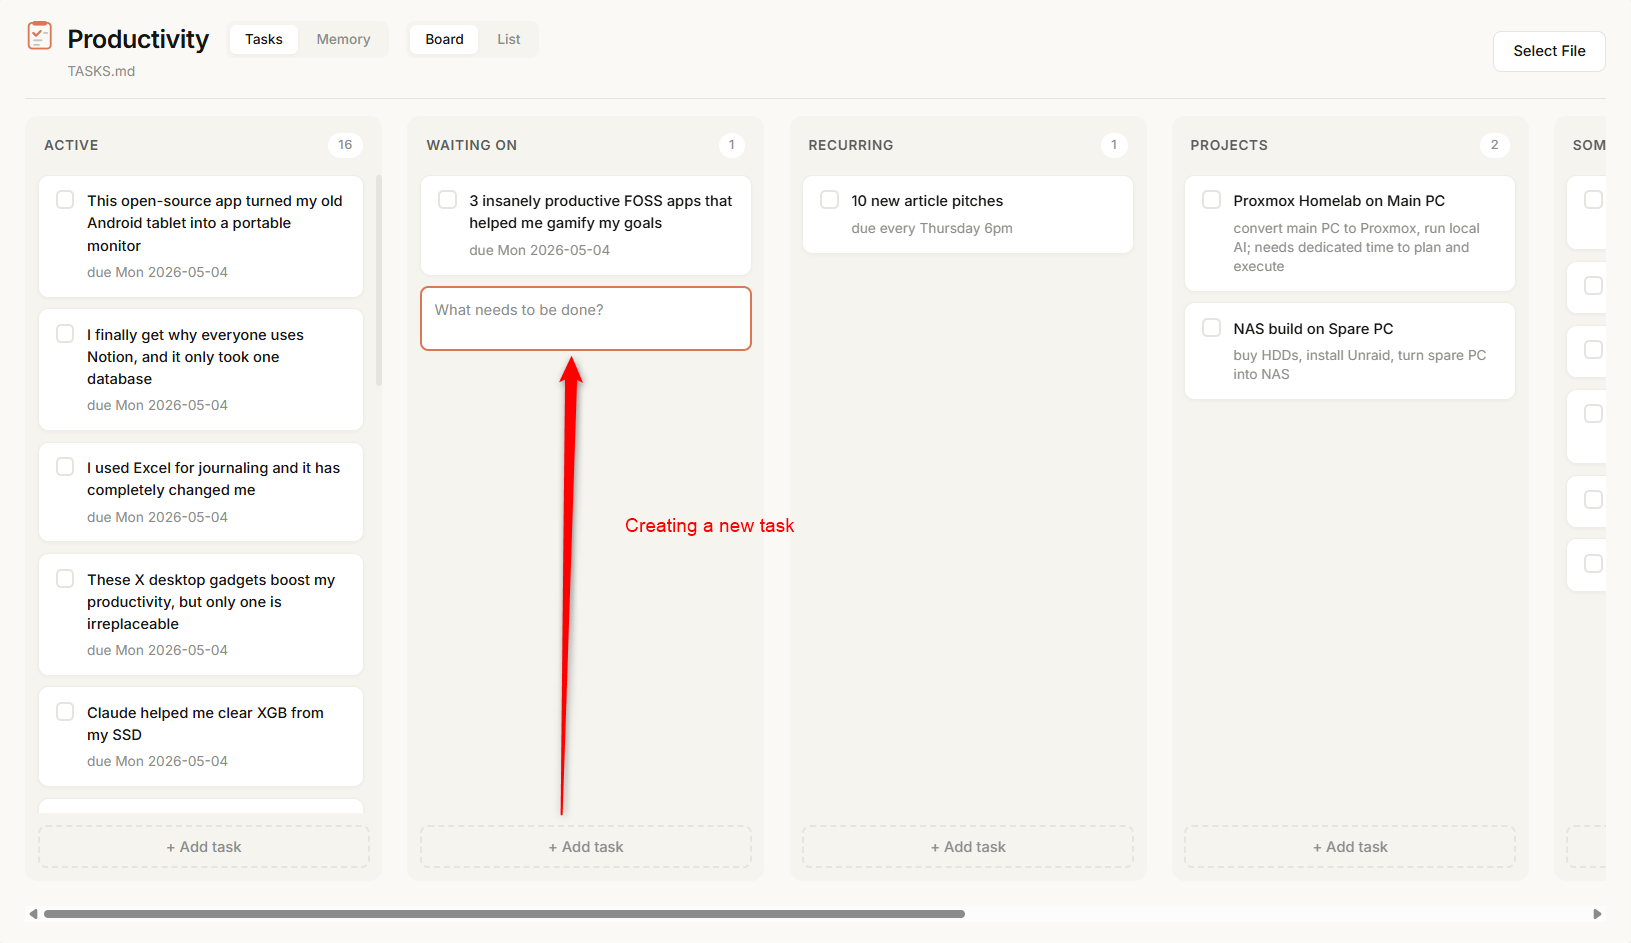Viewport: 1631px width, 943px height.
Task: Click 'Claude helped me clear XGB from my SSD' title
Action: (205, 724)
